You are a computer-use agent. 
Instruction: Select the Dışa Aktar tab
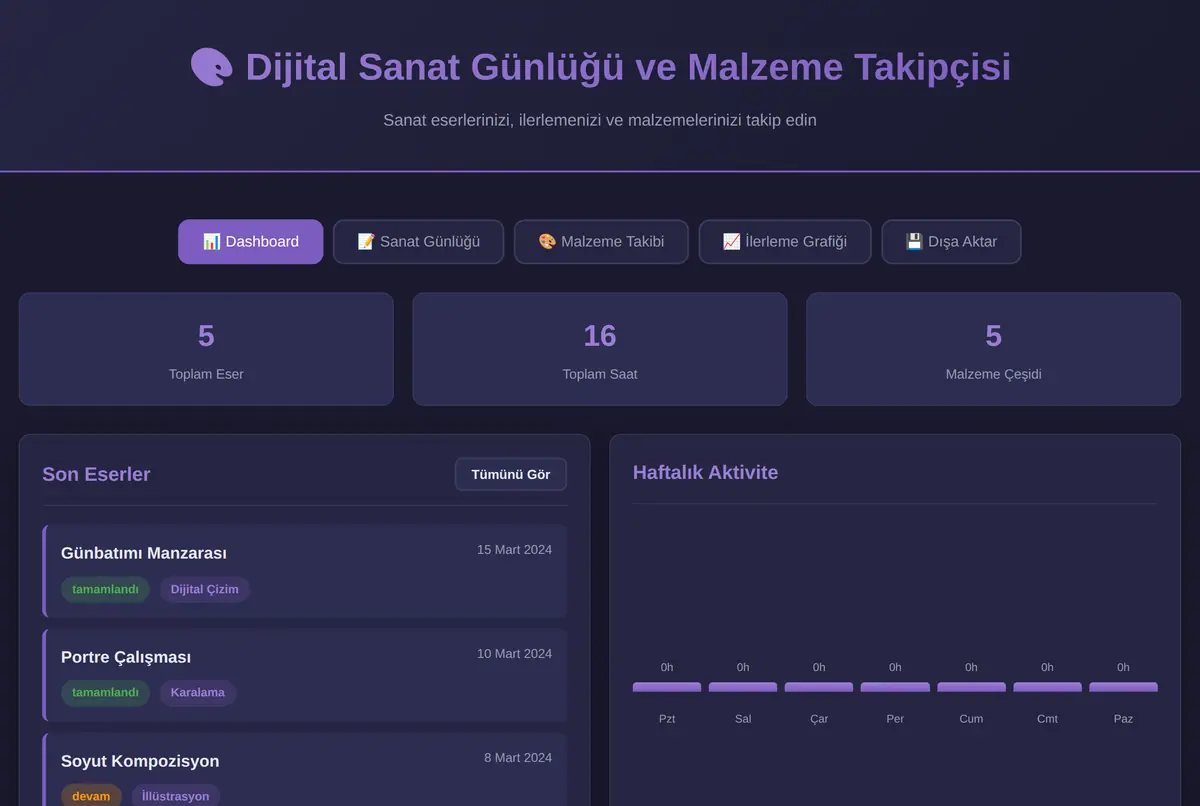pyautogui.click(x=951, y=242)
